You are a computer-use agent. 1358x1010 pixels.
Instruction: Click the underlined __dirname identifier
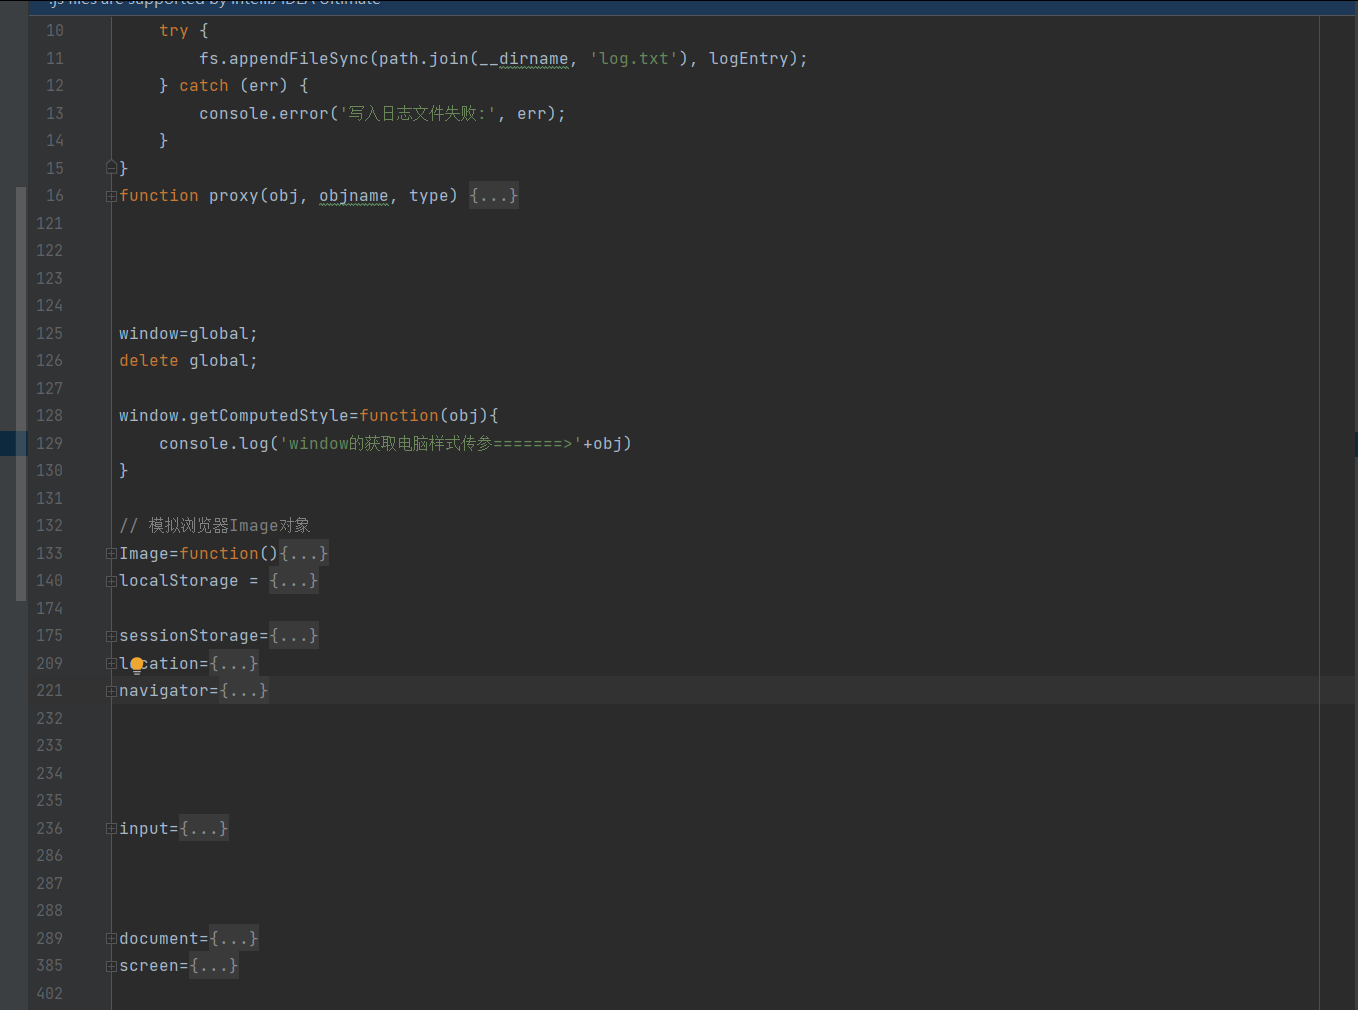point(524,59)
